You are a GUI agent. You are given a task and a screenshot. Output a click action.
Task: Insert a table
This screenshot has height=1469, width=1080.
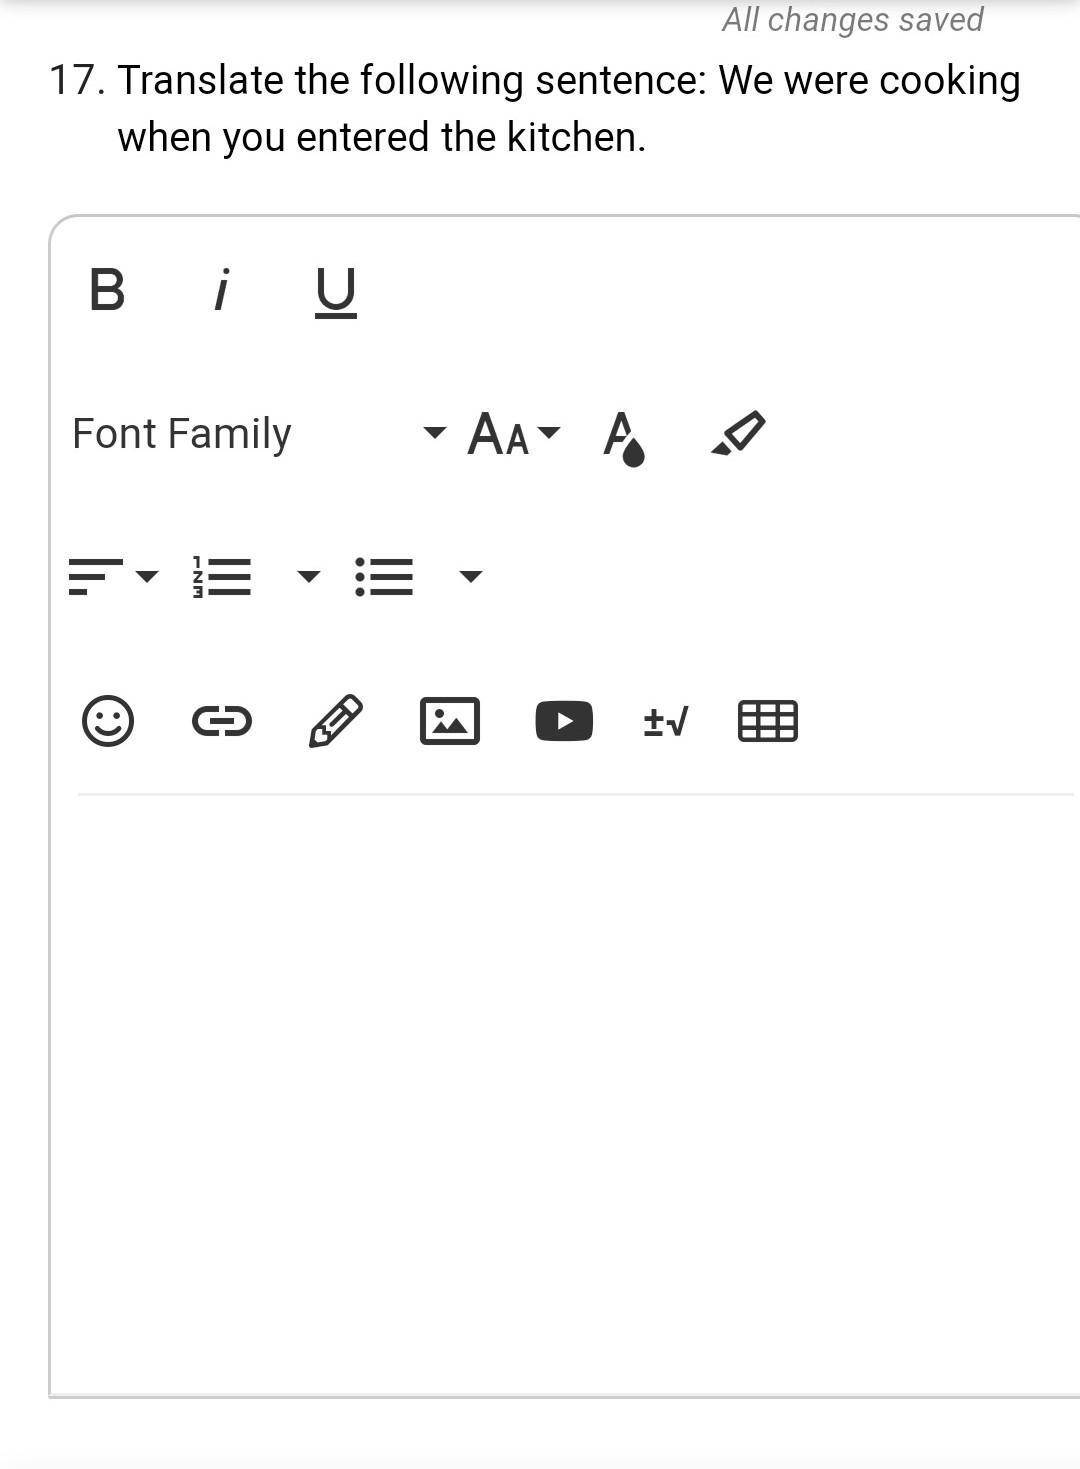click(767, 721)
